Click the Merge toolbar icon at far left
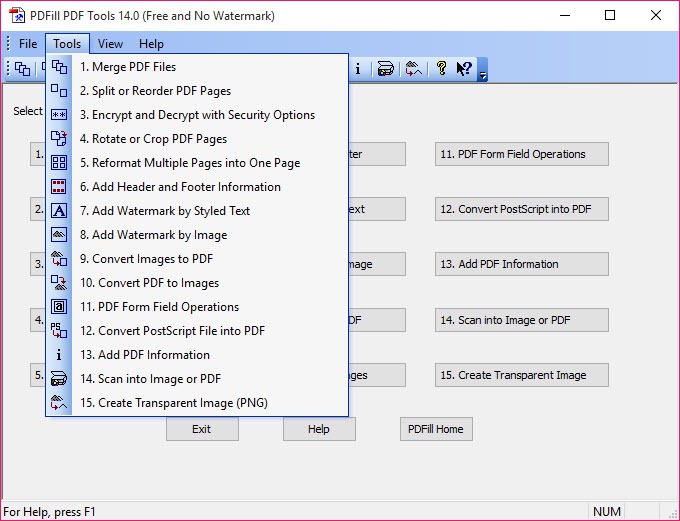Image resolution: width=680 pixels, height=521 pixels. coord(23,69)
